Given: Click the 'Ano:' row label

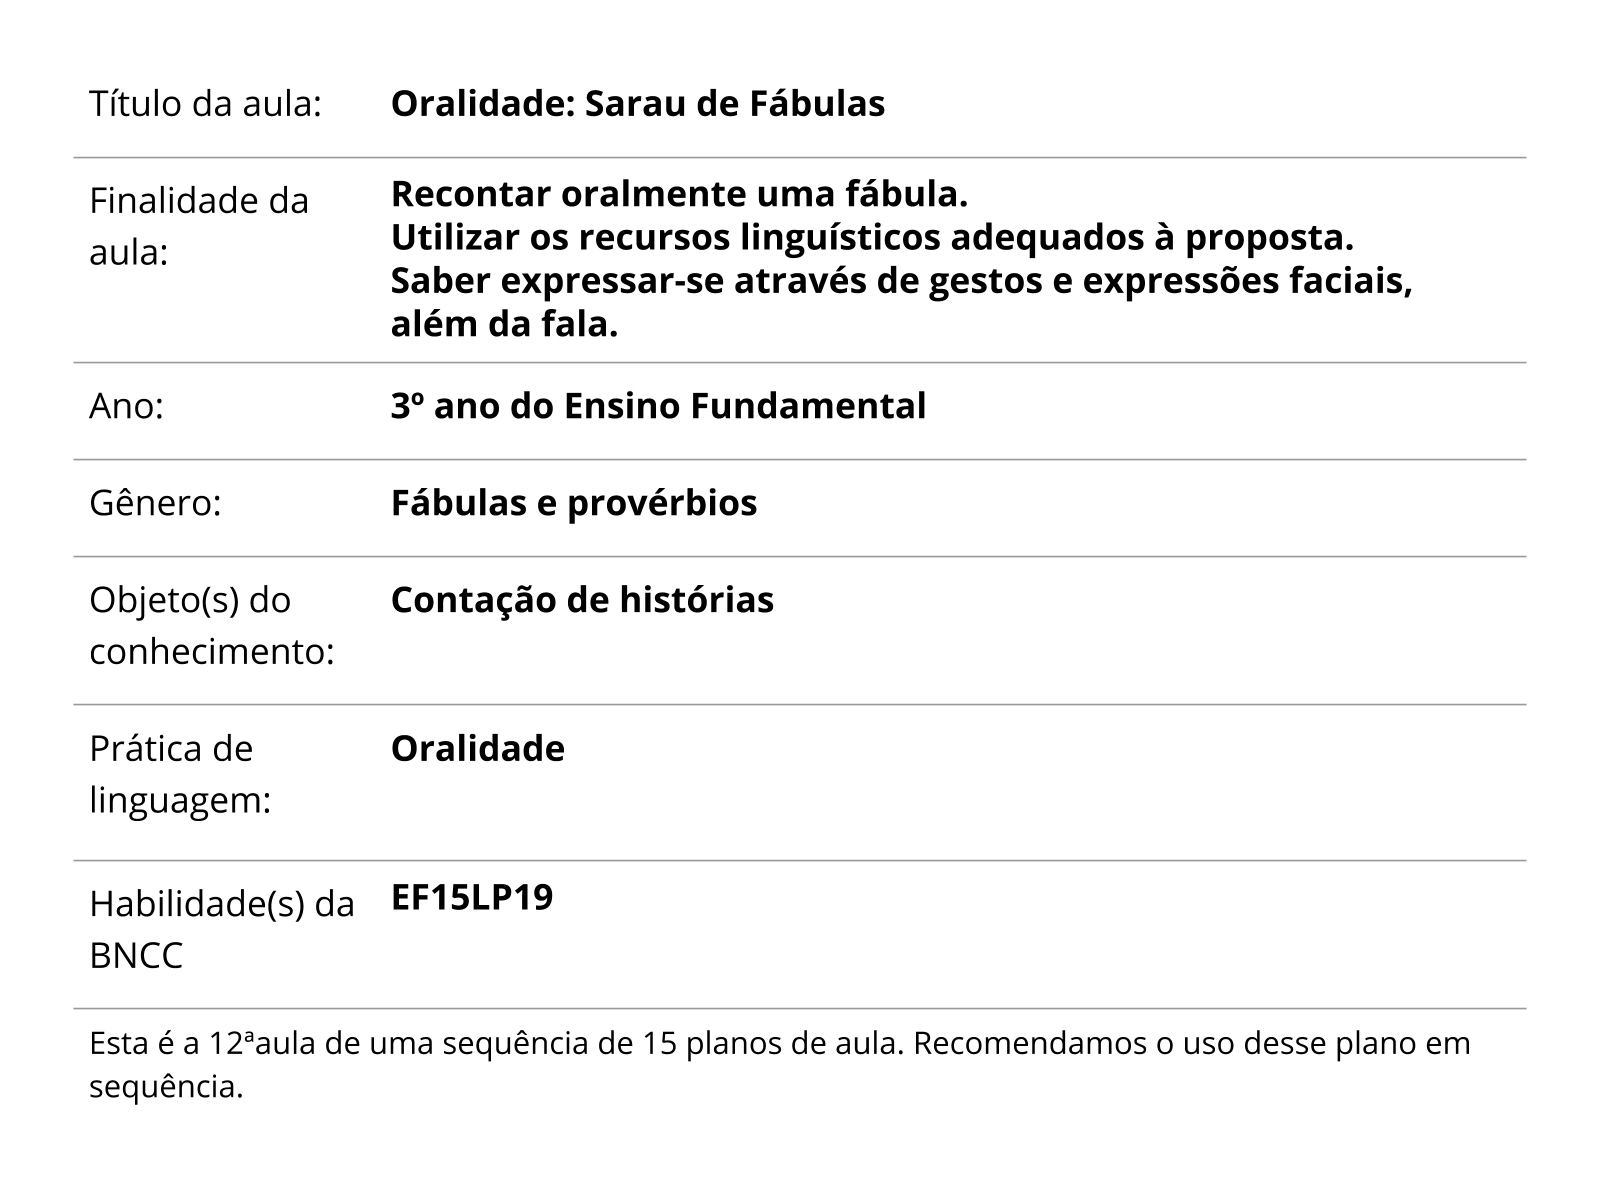Looking at the screenshot, I should [126, 407].
